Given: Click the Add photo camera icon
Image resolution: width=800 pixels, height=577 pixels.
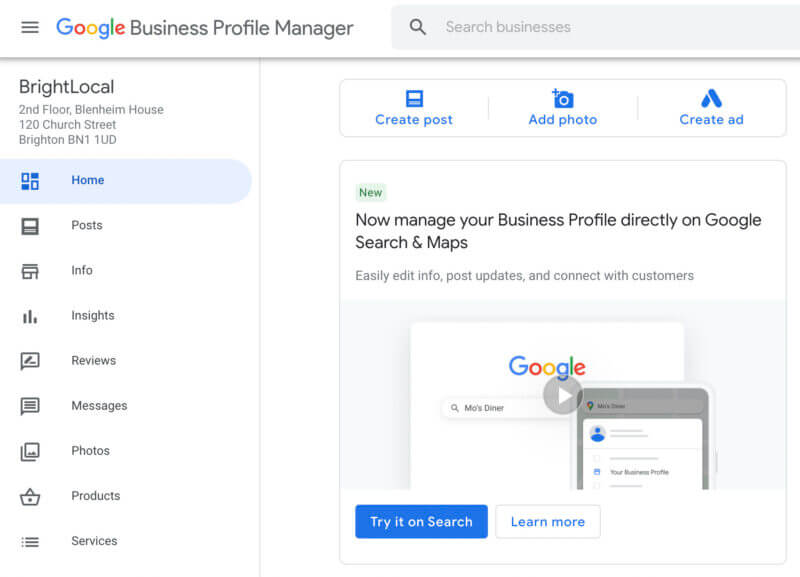Looking at the screenshot, I should [x=563, y=99].
